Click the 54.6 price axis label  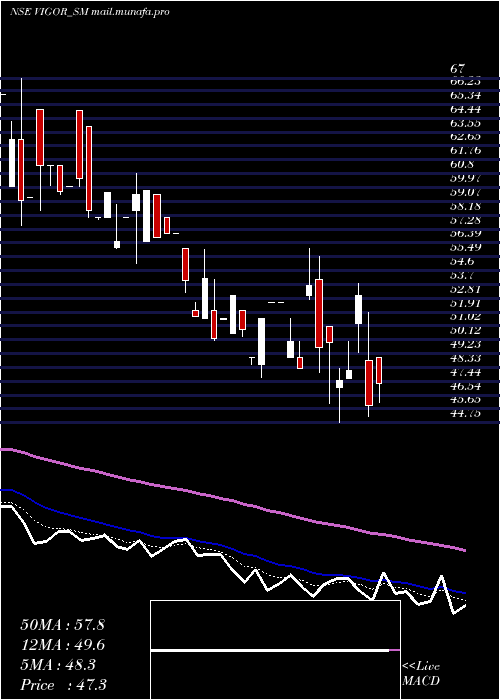462,261
